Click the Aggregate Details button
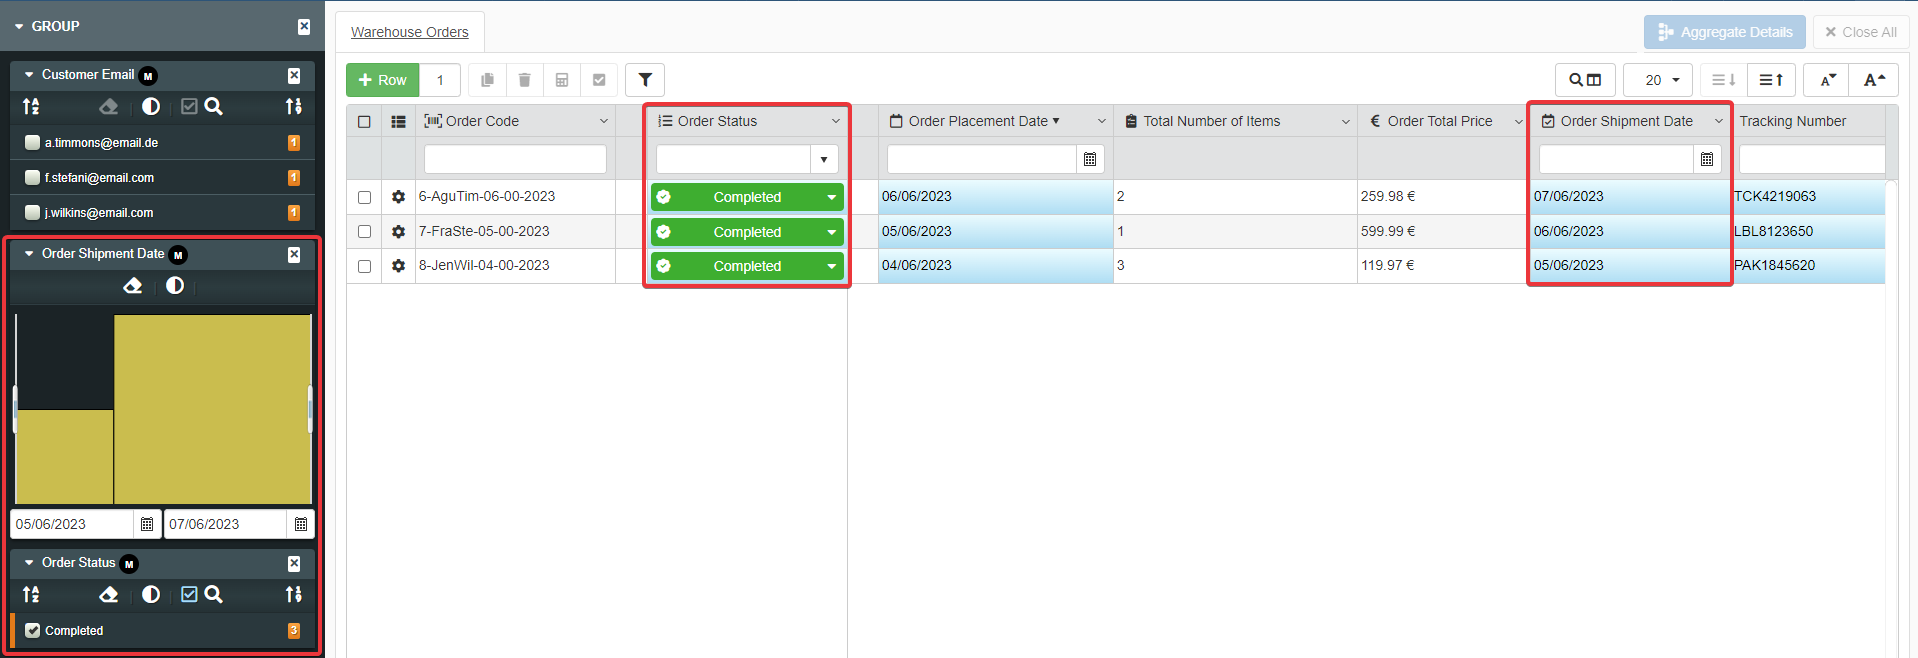 coord(1724,32)
